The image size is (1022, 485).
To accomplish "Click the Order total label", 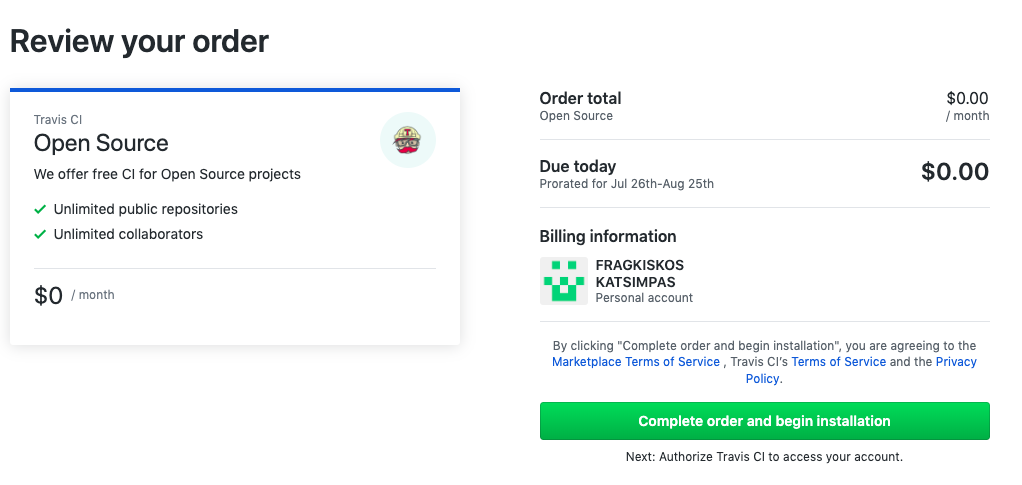I will [x=580, y=98].
